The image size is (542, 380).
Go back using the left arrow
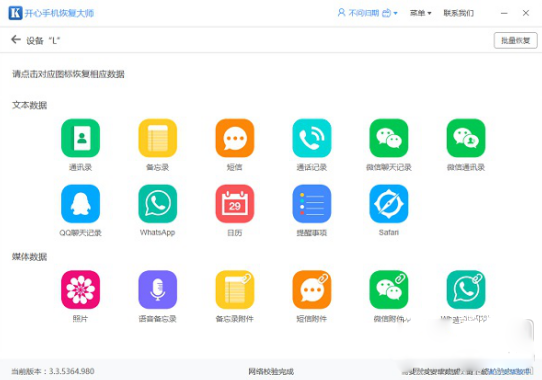coord(16,40)
